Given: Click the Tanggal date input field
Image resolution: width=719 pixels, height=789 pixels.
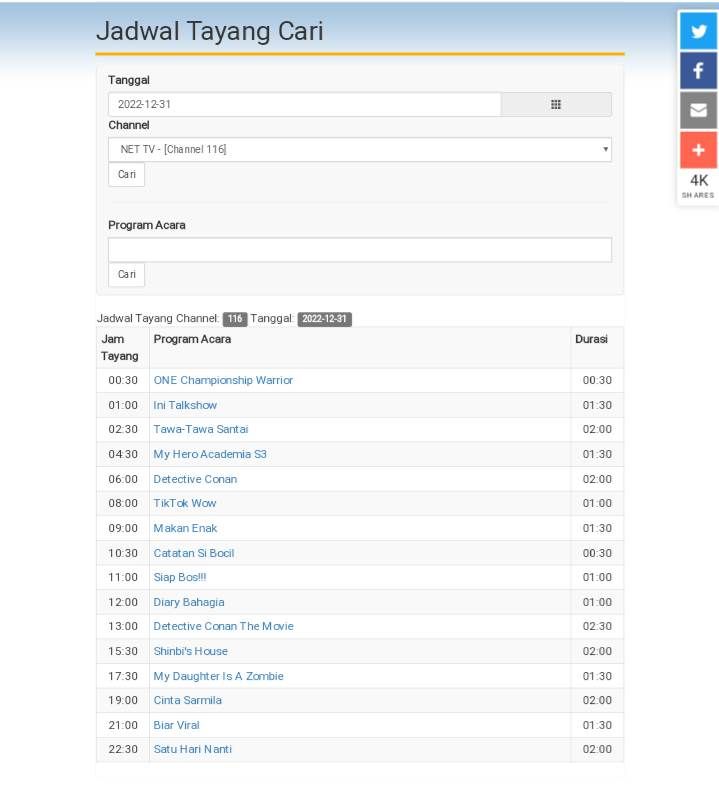Looking at the screenshot, I should pos(304,104).
